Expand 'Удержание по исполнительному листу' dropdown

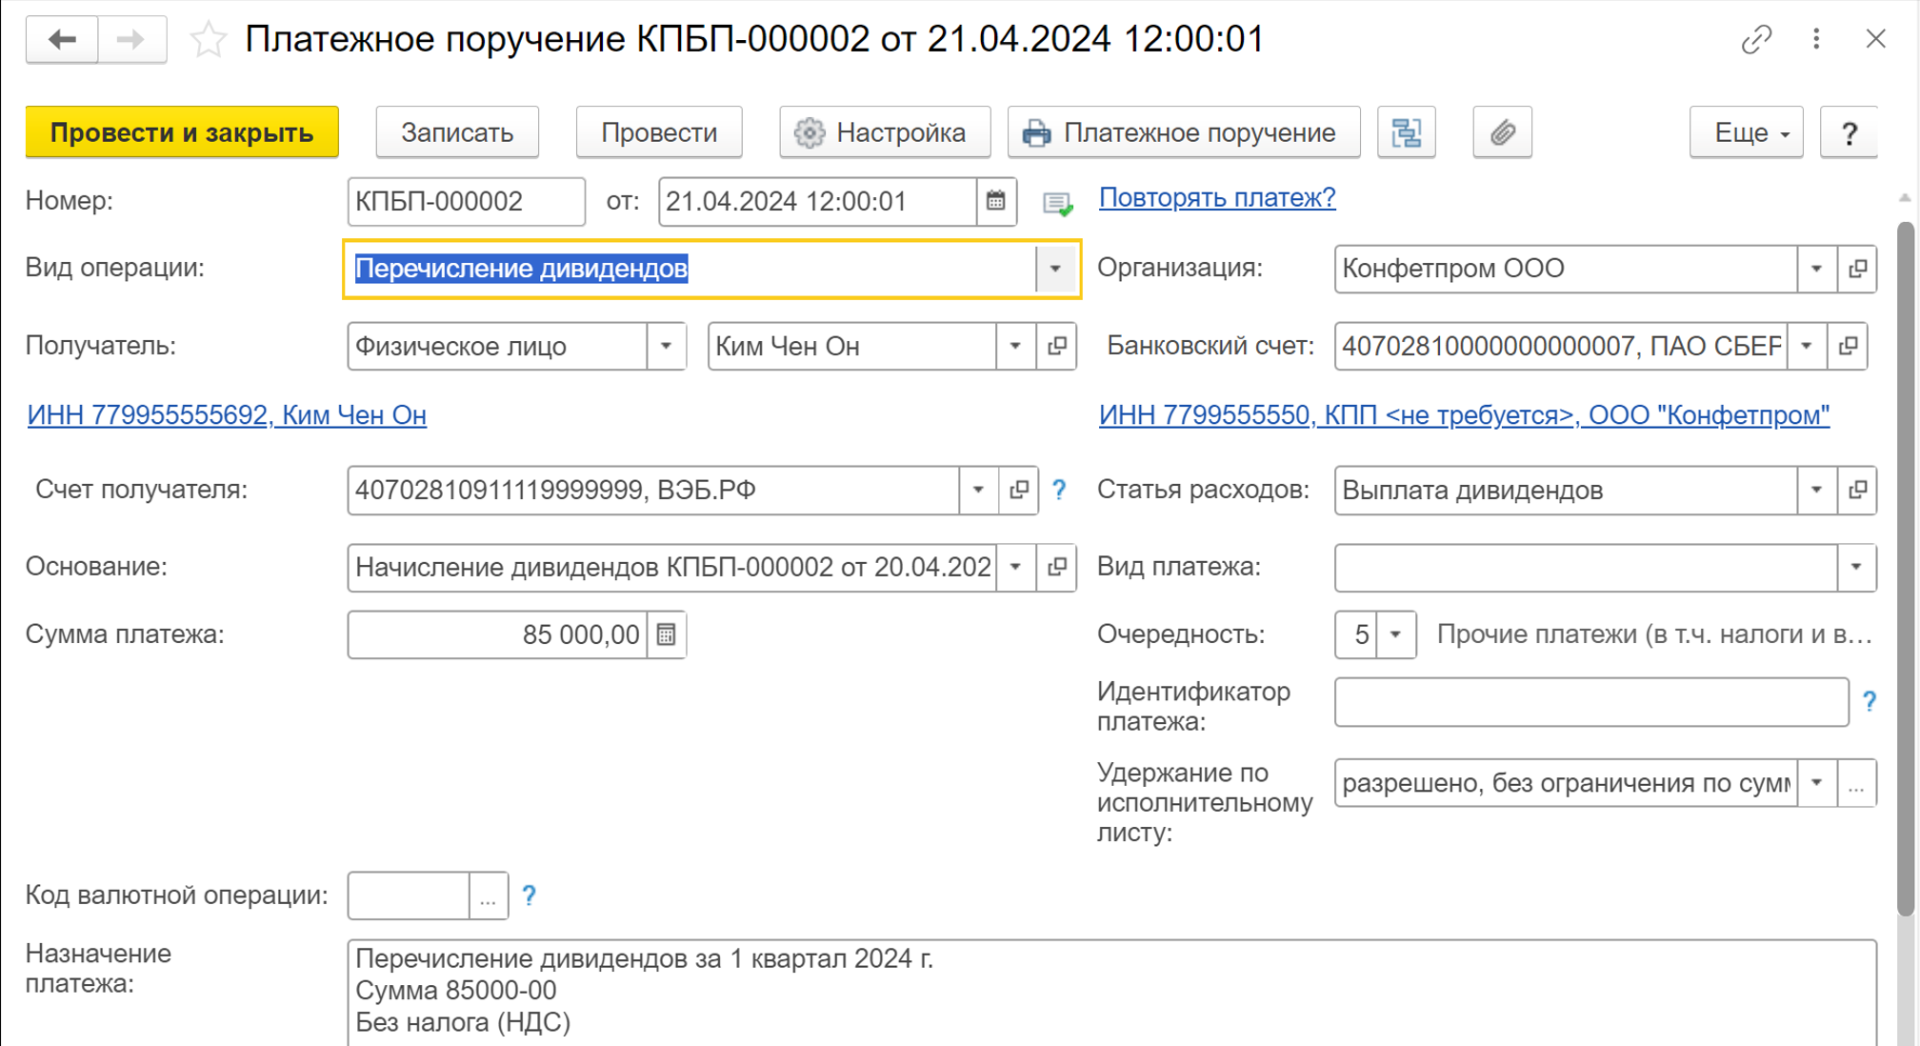click(x=1816, y=783)
